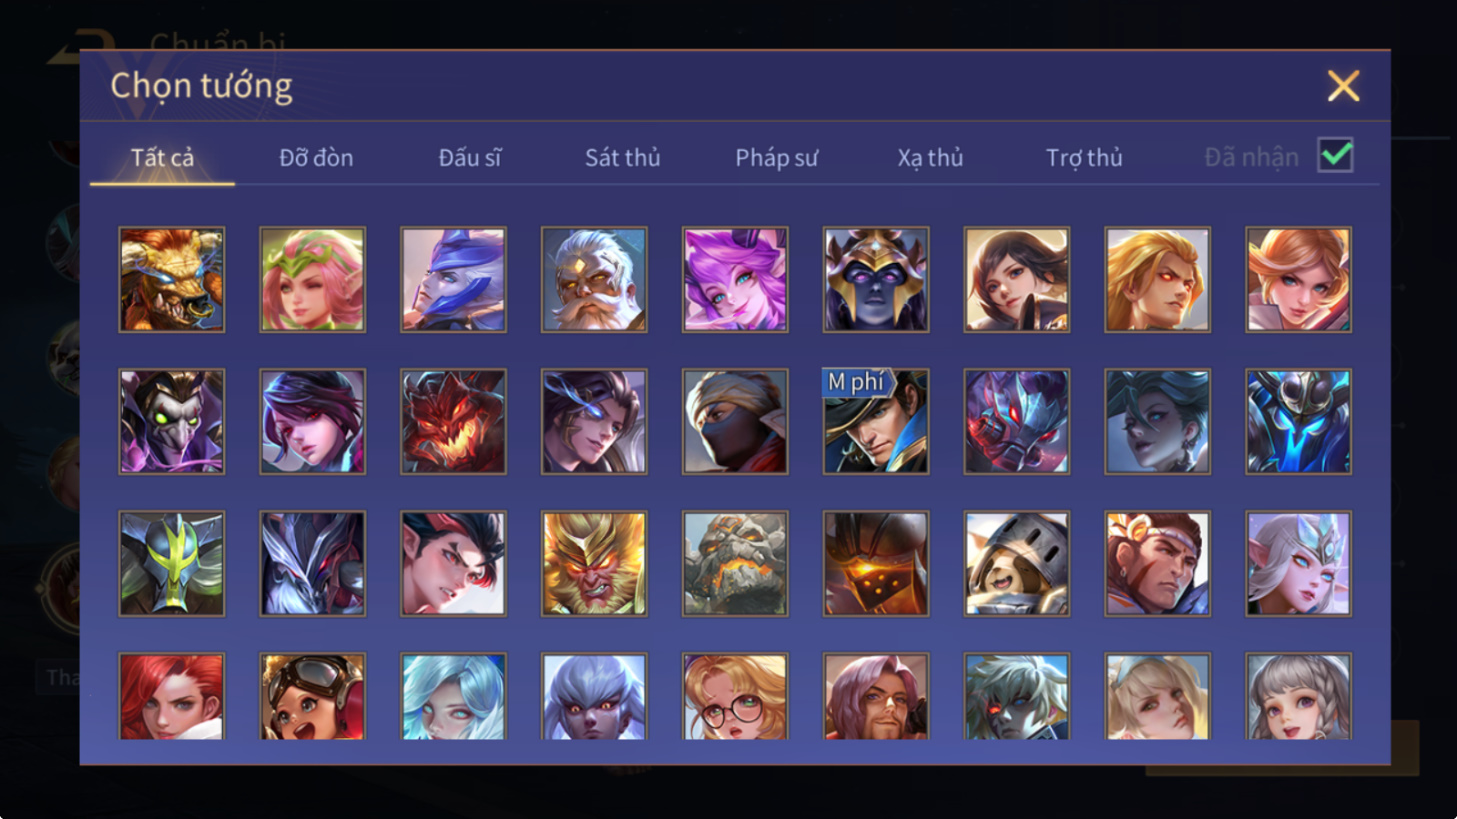Pick the pink-haired elf with green crown
1457x819 pixels.
click(x=313, y=279)
